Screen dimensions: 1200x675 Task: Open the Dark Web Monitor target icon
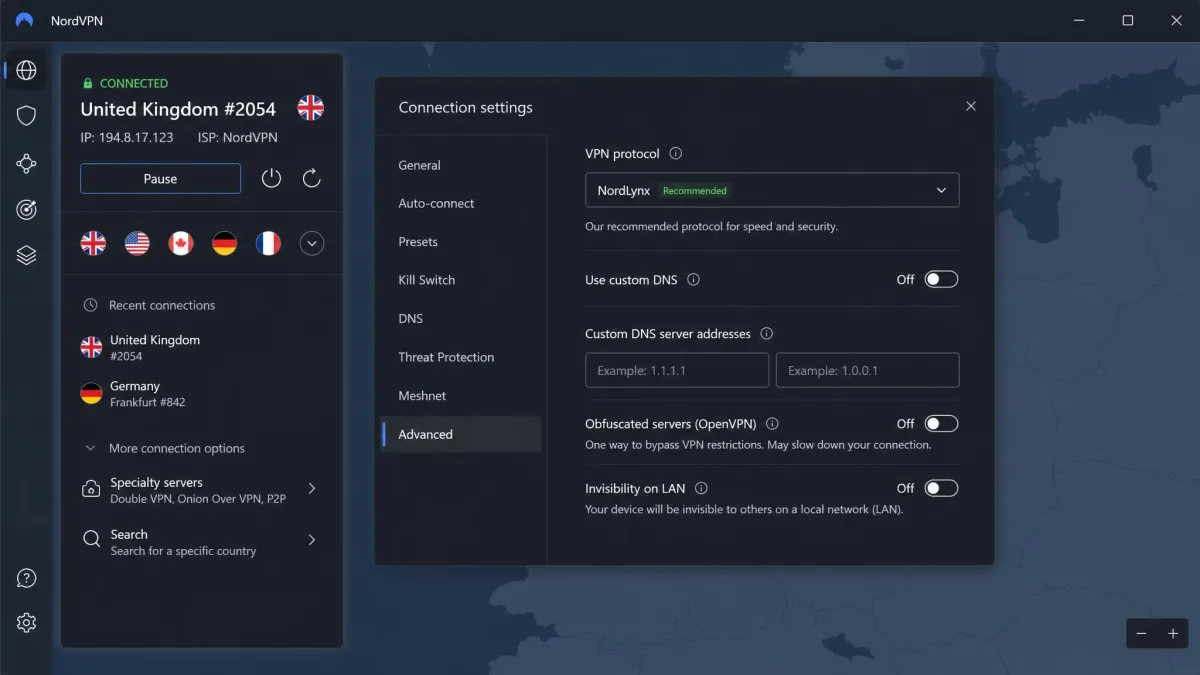(27, 209)
